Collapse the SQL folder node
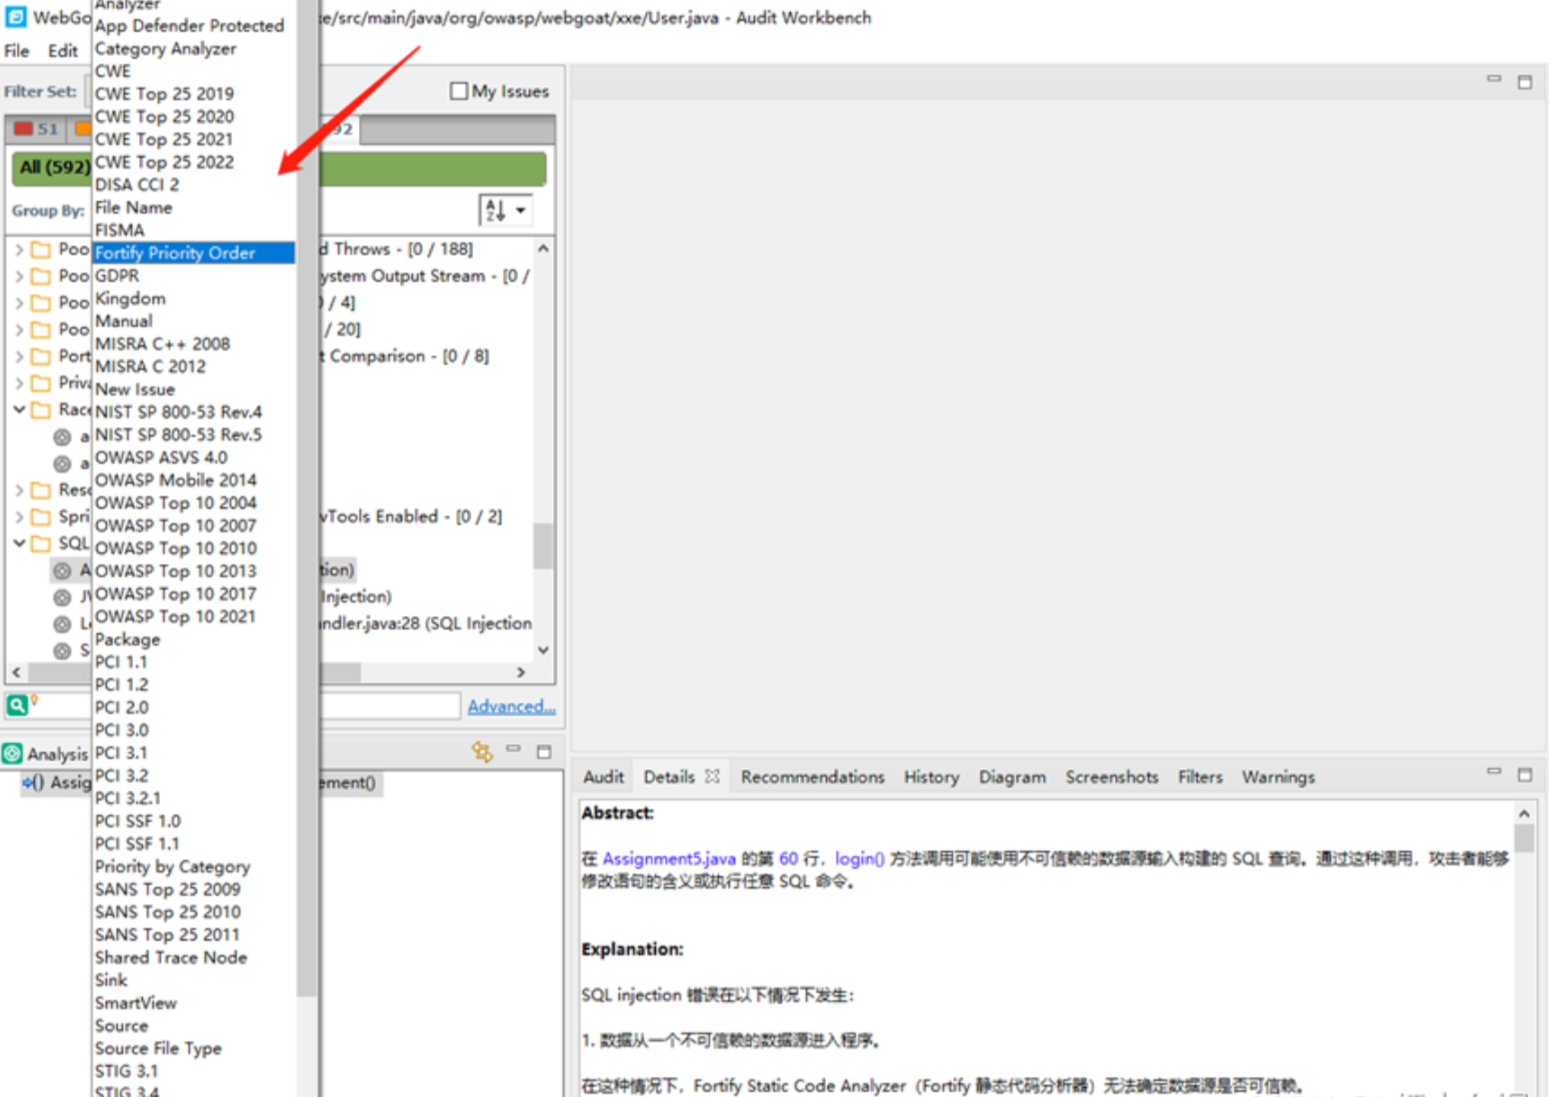The width and height of the screenshot is (1549, 1097). coord(19,544)
